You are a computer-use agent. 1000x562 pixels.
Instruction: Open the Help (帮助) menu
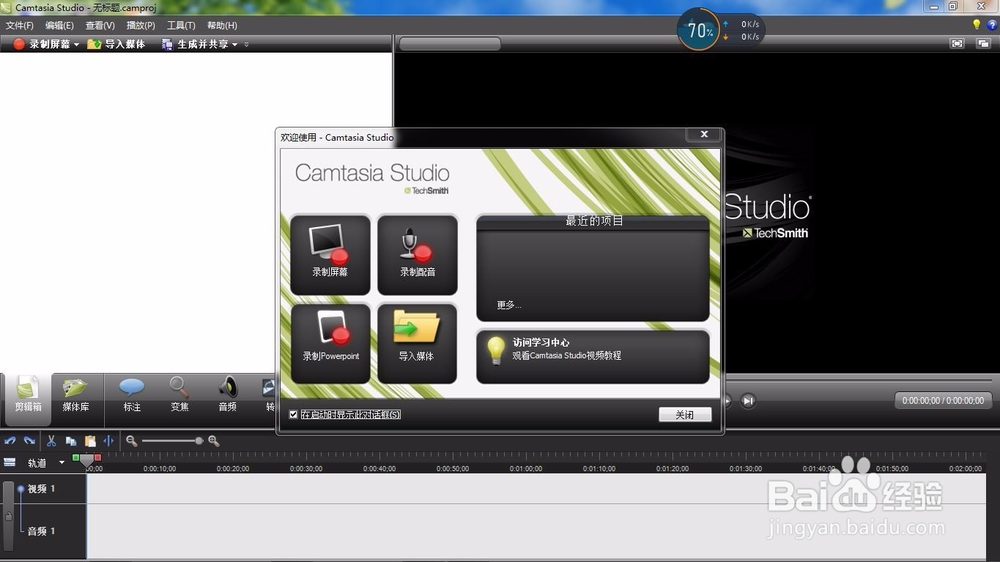222,26
